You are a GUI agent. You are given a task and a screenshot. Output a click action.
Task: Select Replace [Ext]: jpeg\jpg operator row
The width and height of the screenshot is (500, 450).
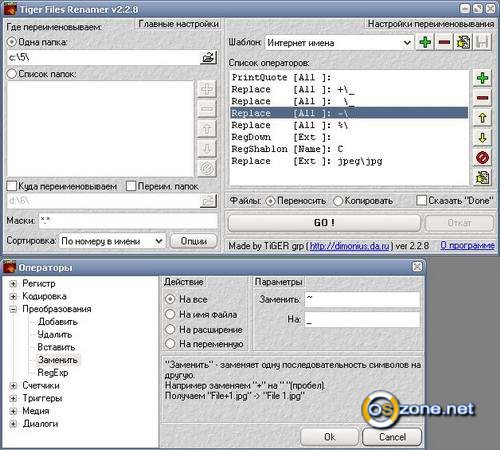pos(349,161)
